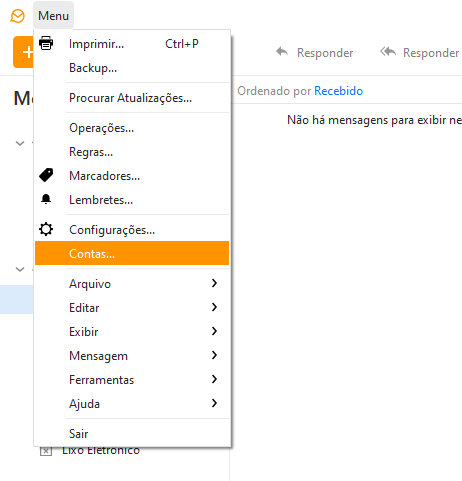Screen dimensions: 462x481
Task: Click the printer icon beside Imprimir
Action: point(46,43)
